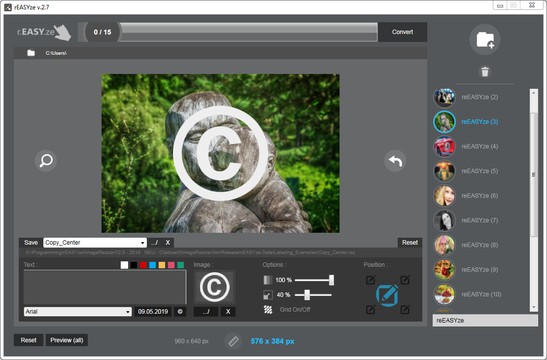Click the trash bin delete icon
Viewport: 547px width, 360px height.
485,72
